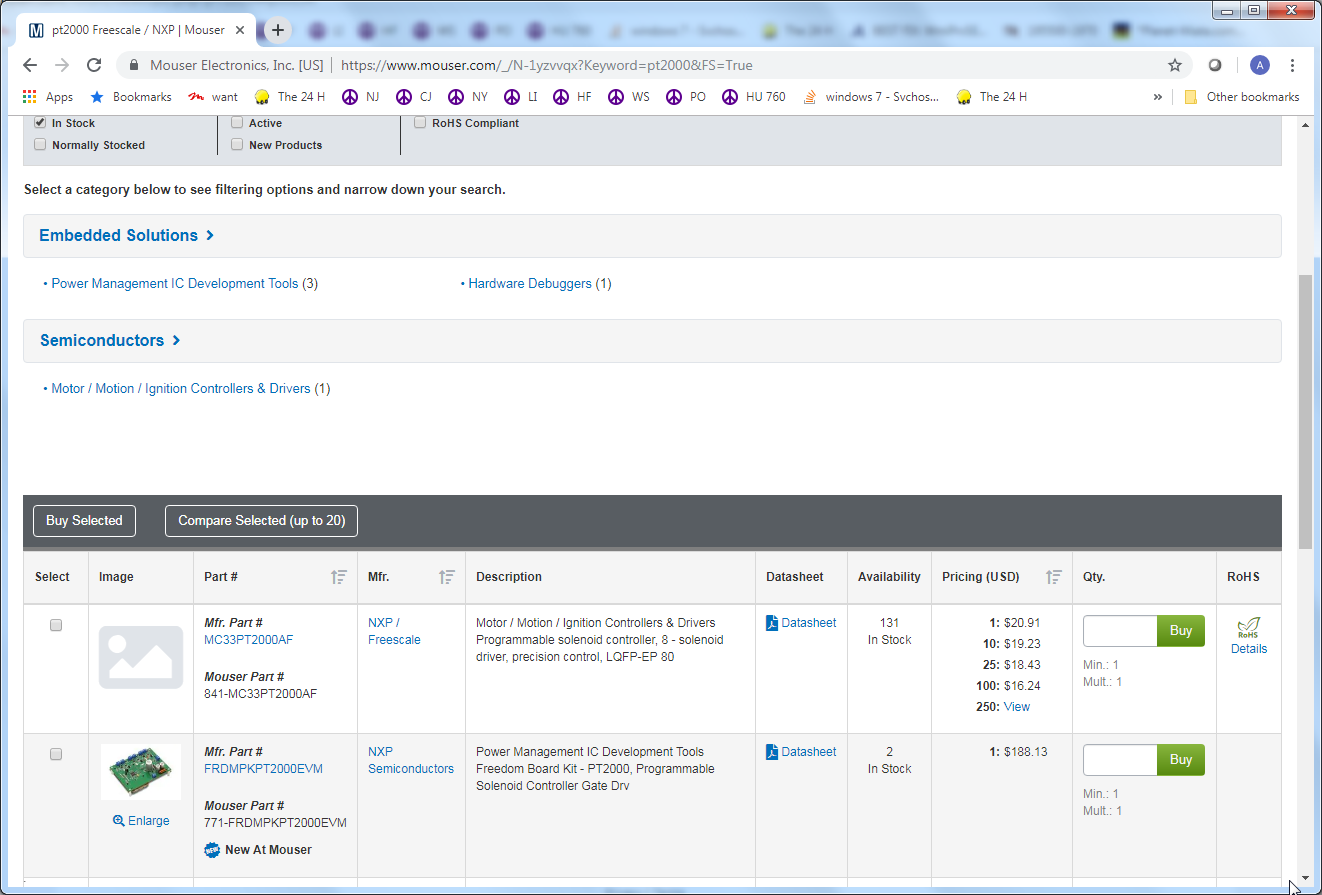Click the quantity field for FRDMPKPT2000EVM
Image resolution: width=1322 pixels, height=895 pixels.
click(1120, 760)
